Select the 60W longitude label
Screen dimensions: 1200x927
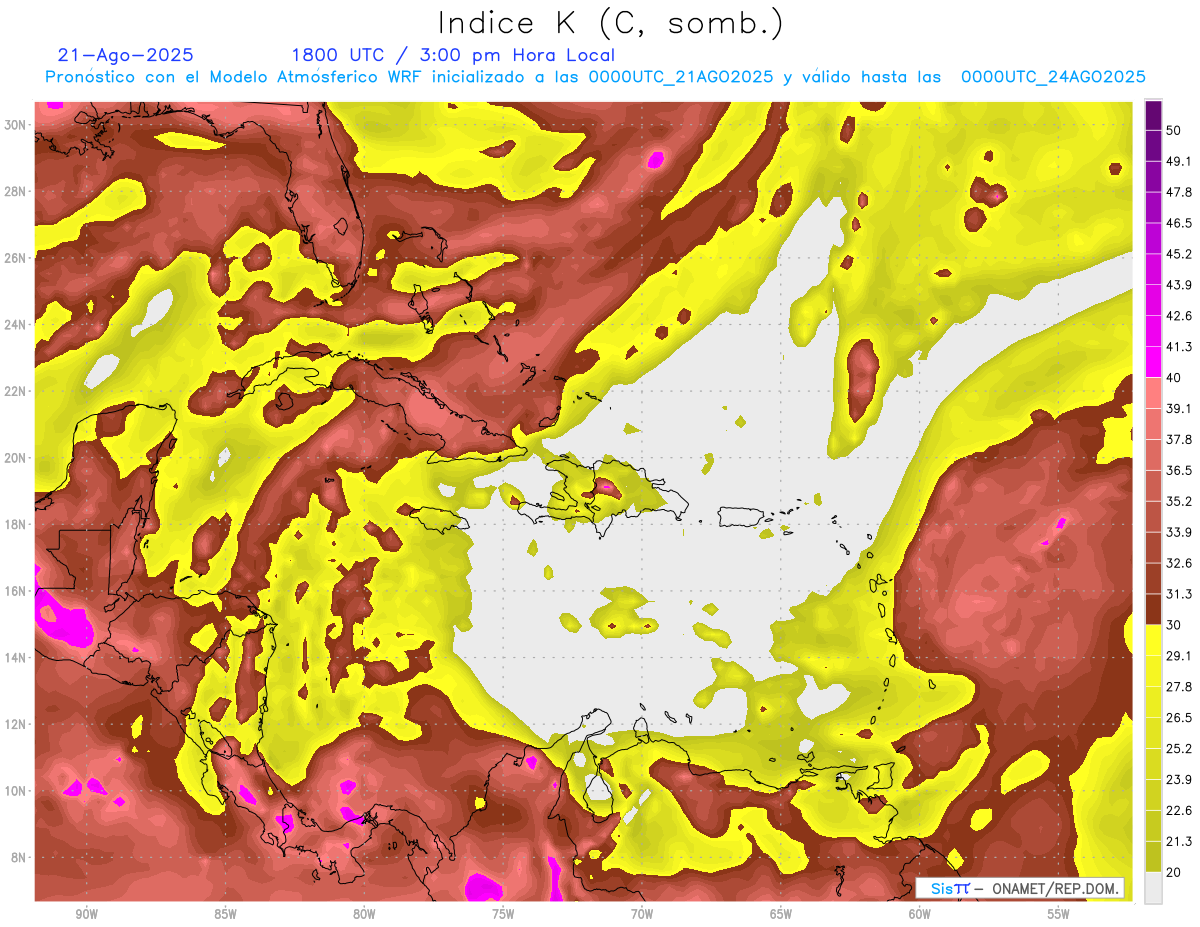click(920, 914)
